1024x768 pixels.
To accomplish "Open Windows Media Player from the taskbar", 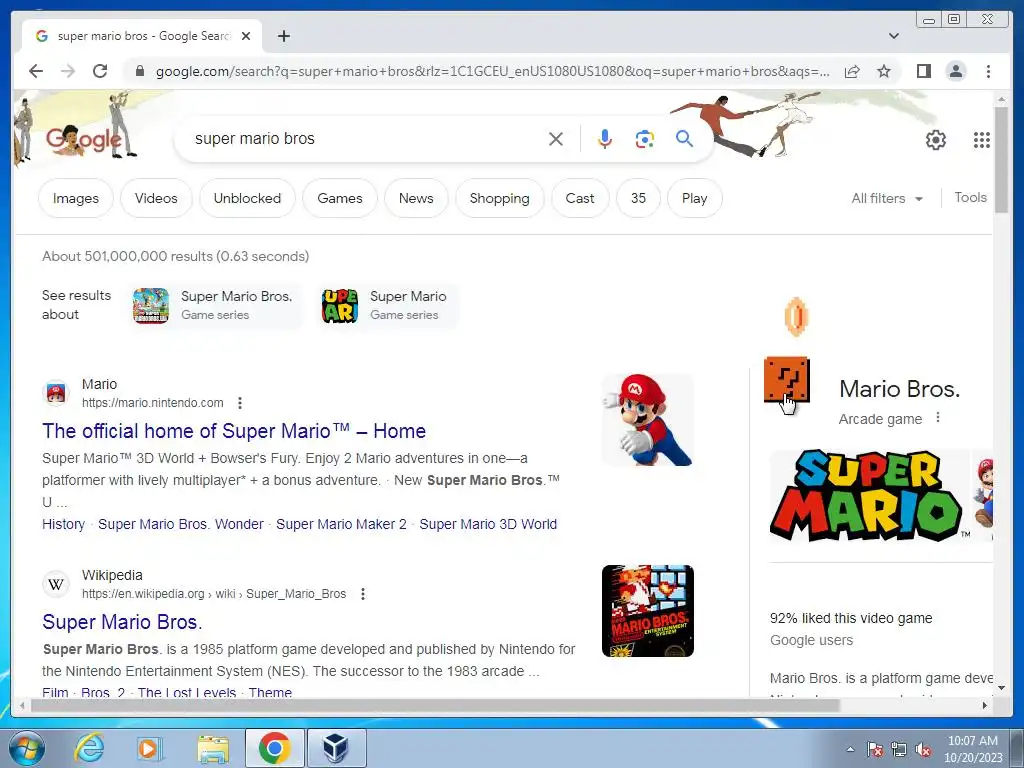I will (150, 748).
